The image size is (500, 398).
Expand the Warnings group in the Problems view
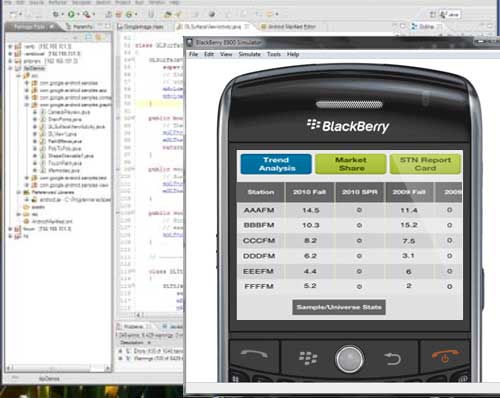121,358
